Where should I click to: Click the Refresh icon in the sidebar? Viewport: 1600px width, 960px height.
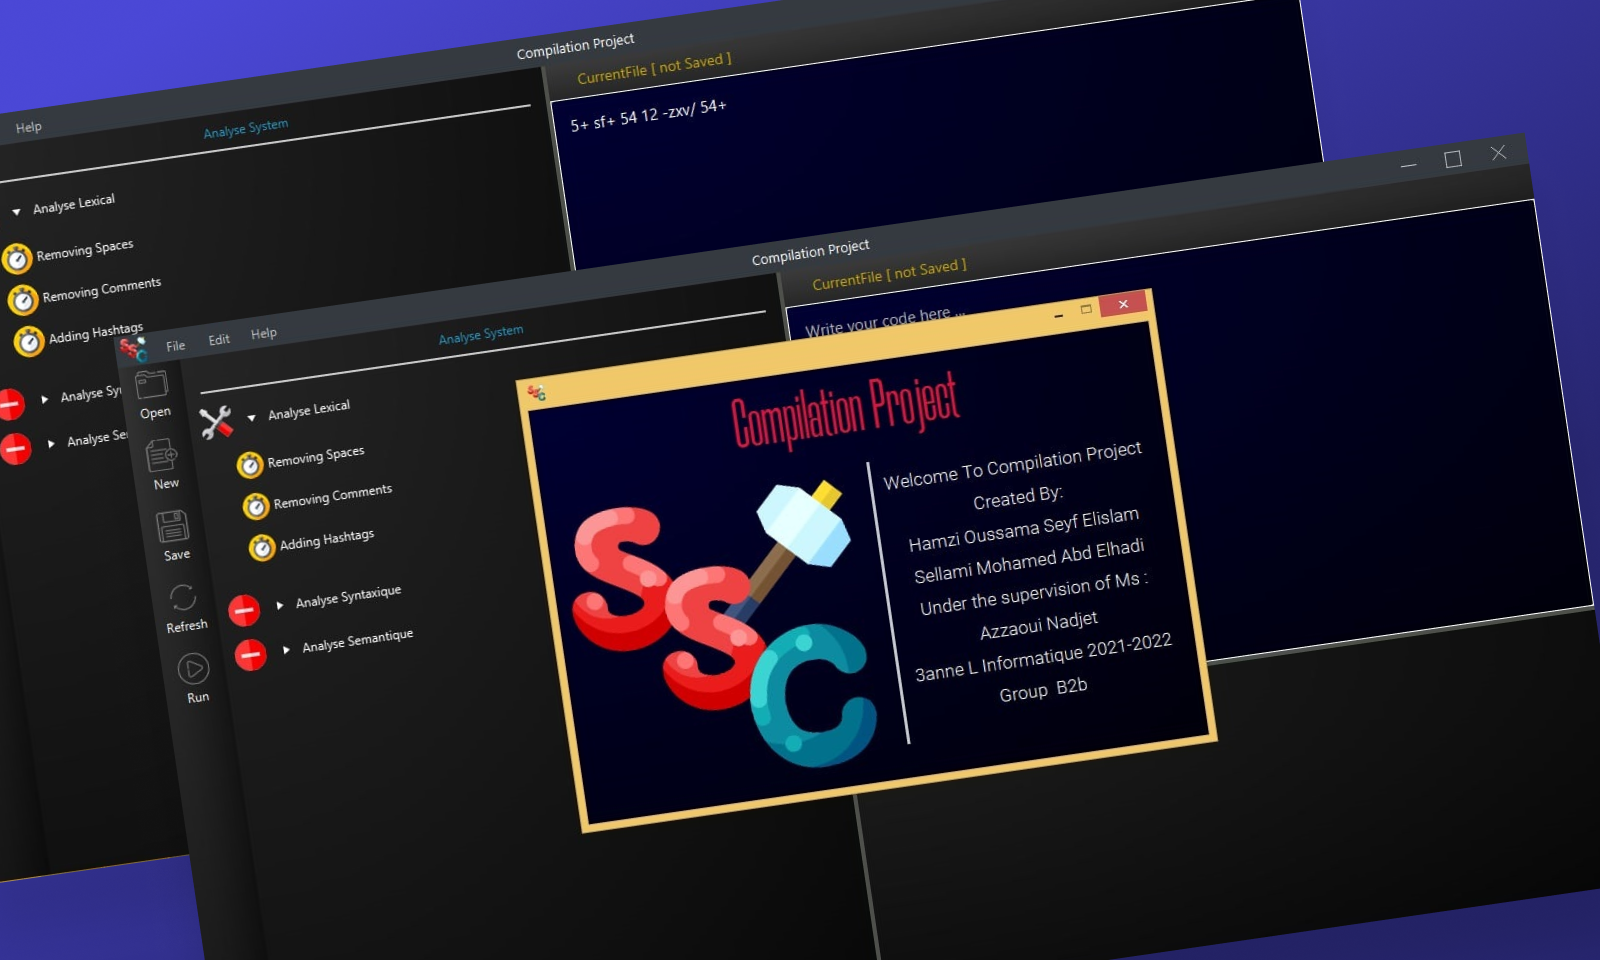(183, 598)
